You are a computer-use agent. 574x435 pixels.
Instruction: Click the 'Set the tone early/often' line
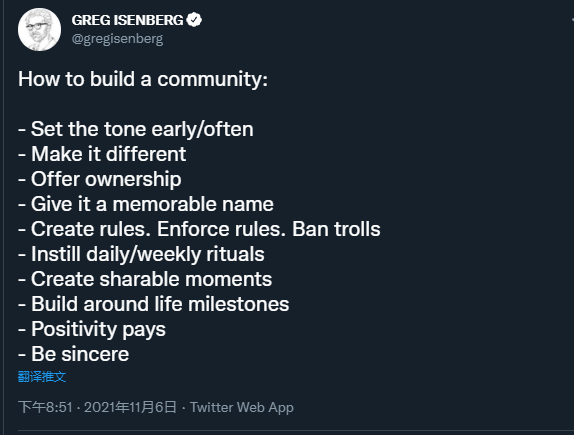[136, 129]
